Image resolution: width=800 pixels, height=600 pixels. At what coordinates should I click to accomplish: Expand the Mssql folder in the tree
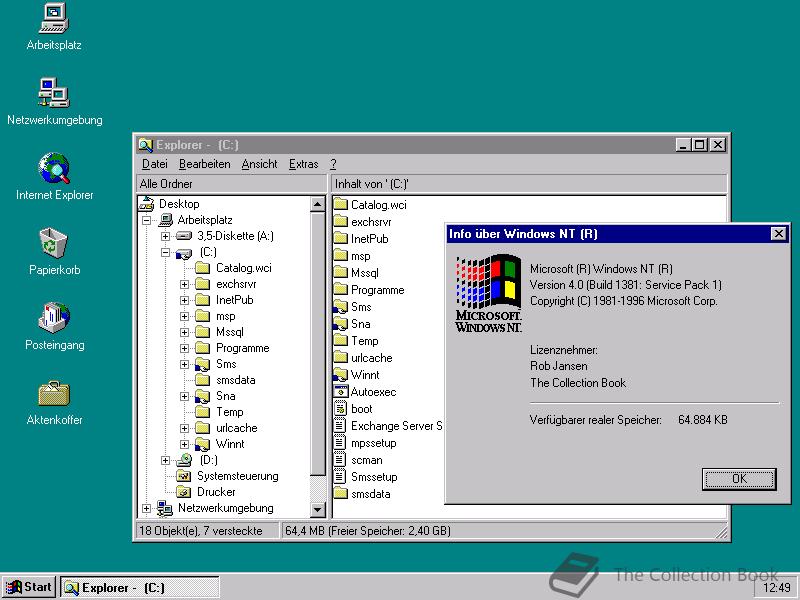(x=185, y=332)
